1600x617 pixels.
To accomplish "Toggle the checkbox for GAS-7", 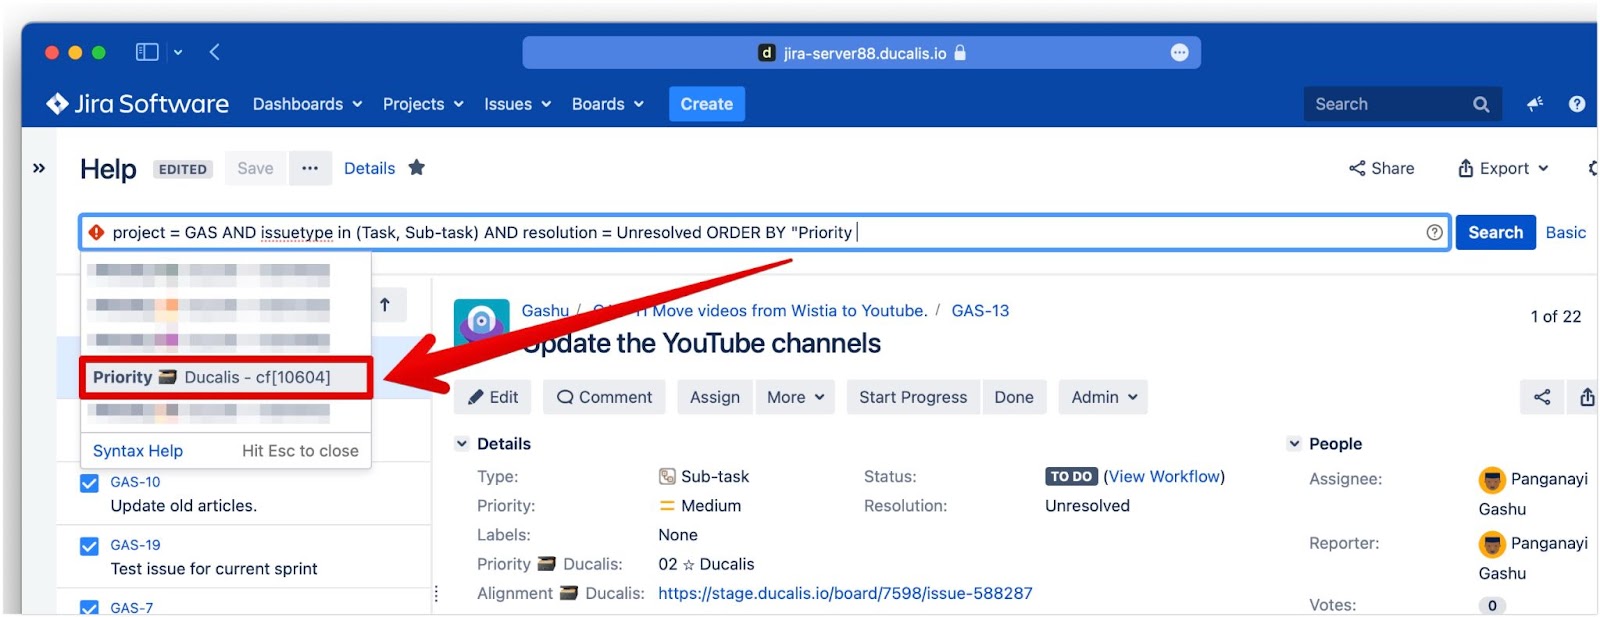I will tap(89, 607).
